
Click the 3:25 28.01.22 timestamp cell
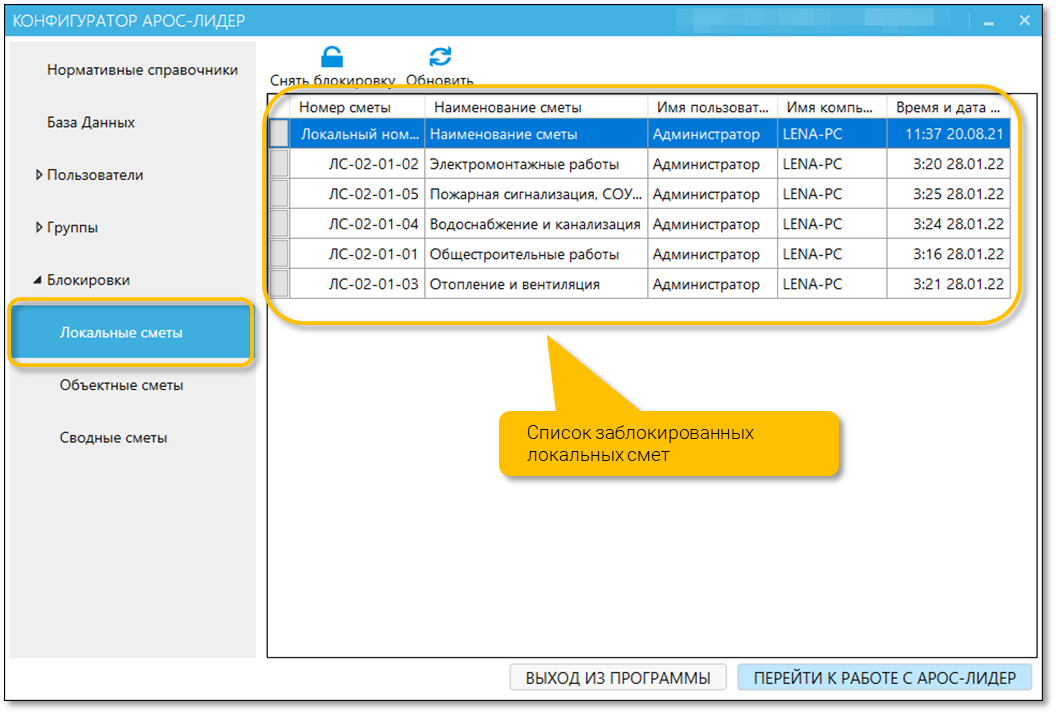pyautogui.click(x=948, y=194)
